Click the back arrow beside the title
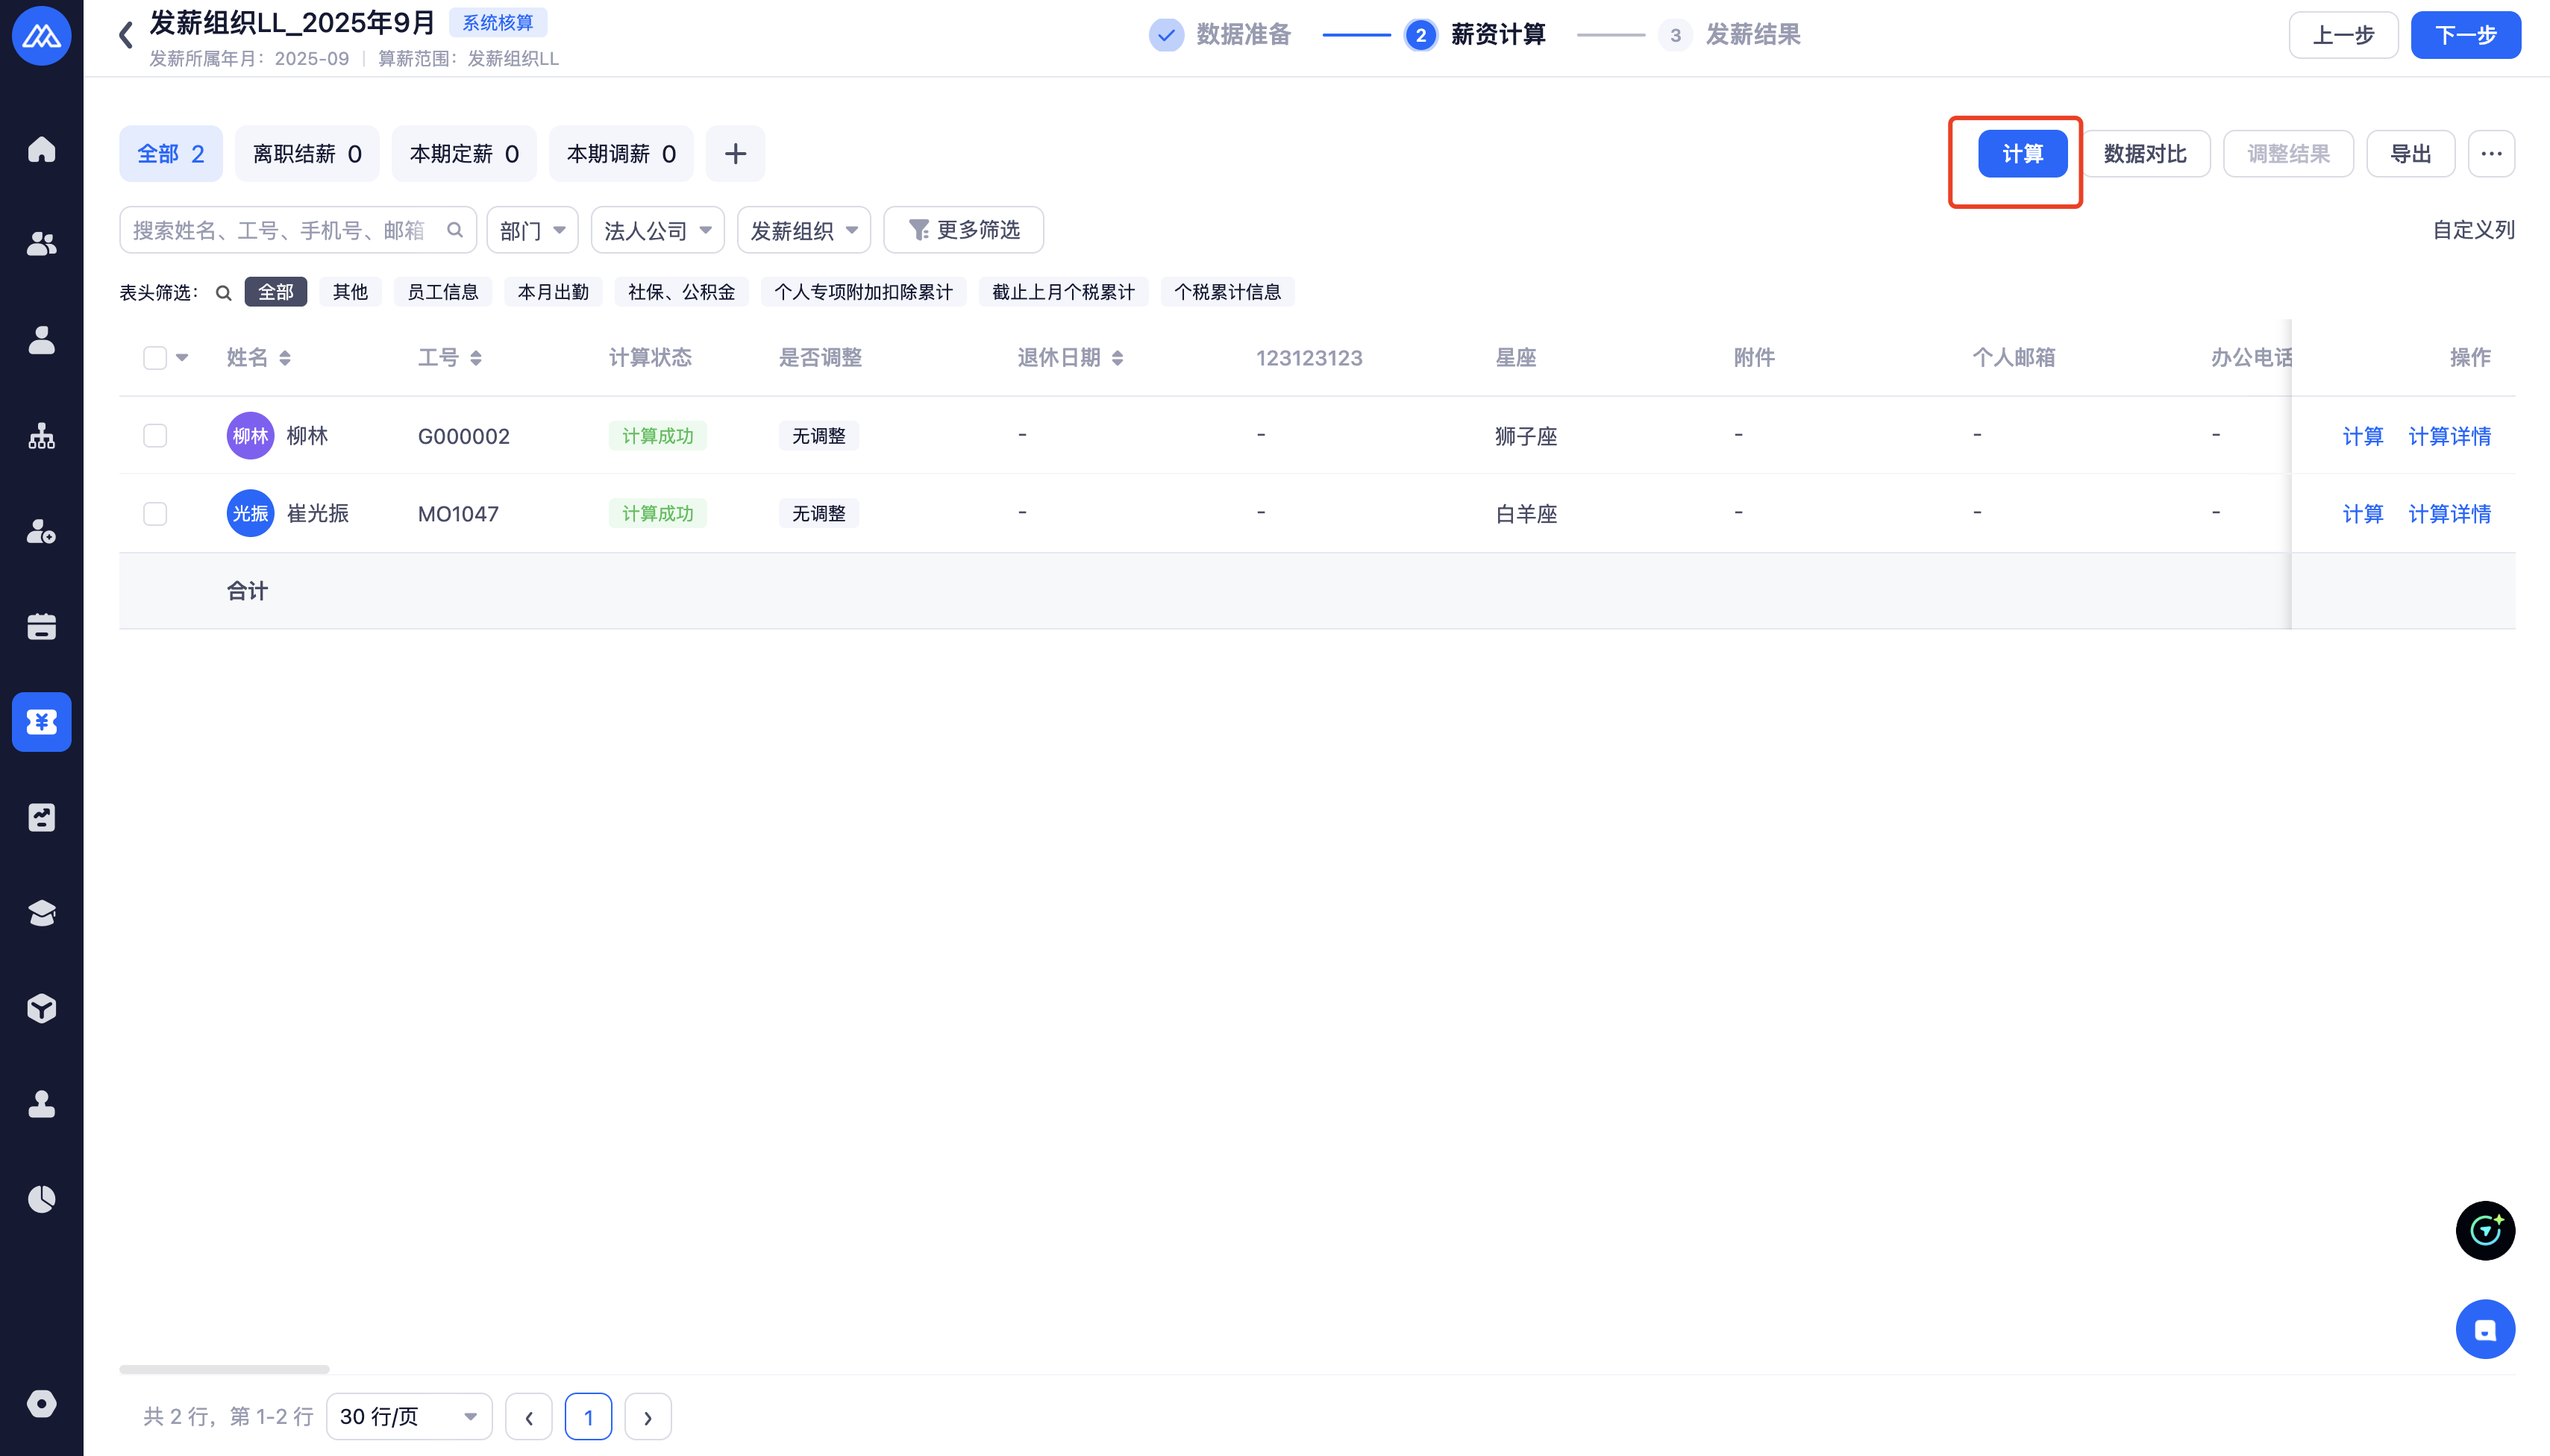This screenshot has height=1456, width=2550. point(126,36)
